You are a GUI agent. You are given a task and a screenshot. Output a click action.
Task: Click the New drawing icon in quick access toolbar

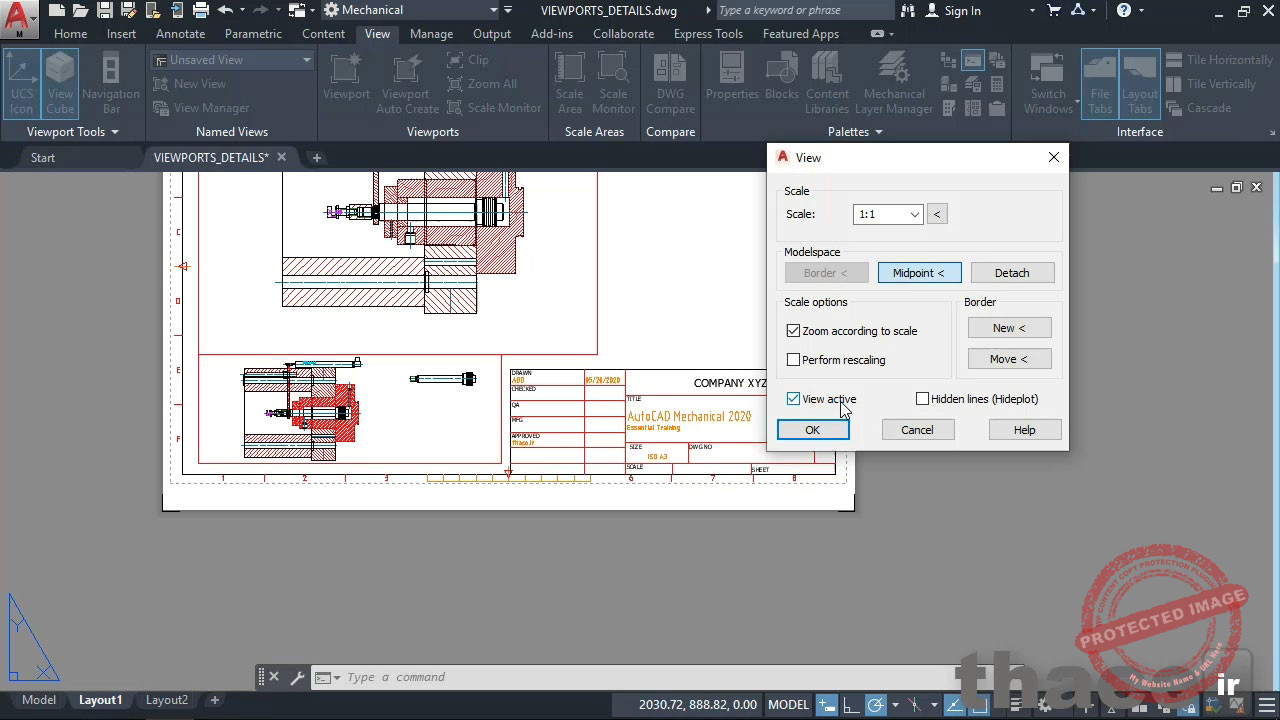(x=57, y=11)
